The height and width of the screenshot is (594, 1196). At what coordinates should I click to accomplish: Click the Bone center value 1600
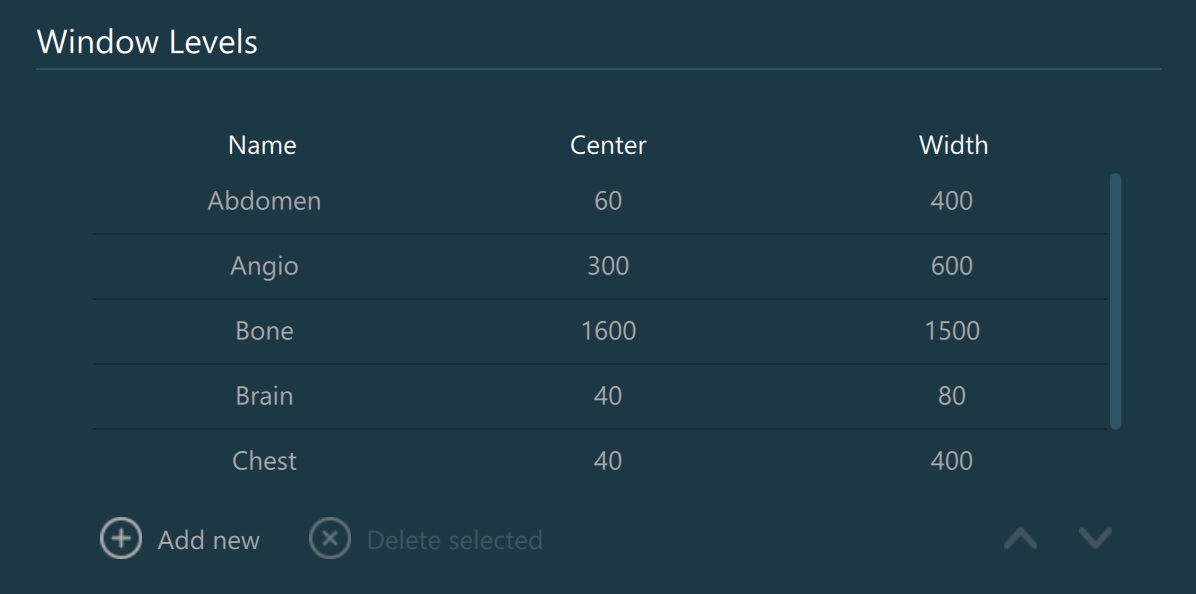(608, 331)
